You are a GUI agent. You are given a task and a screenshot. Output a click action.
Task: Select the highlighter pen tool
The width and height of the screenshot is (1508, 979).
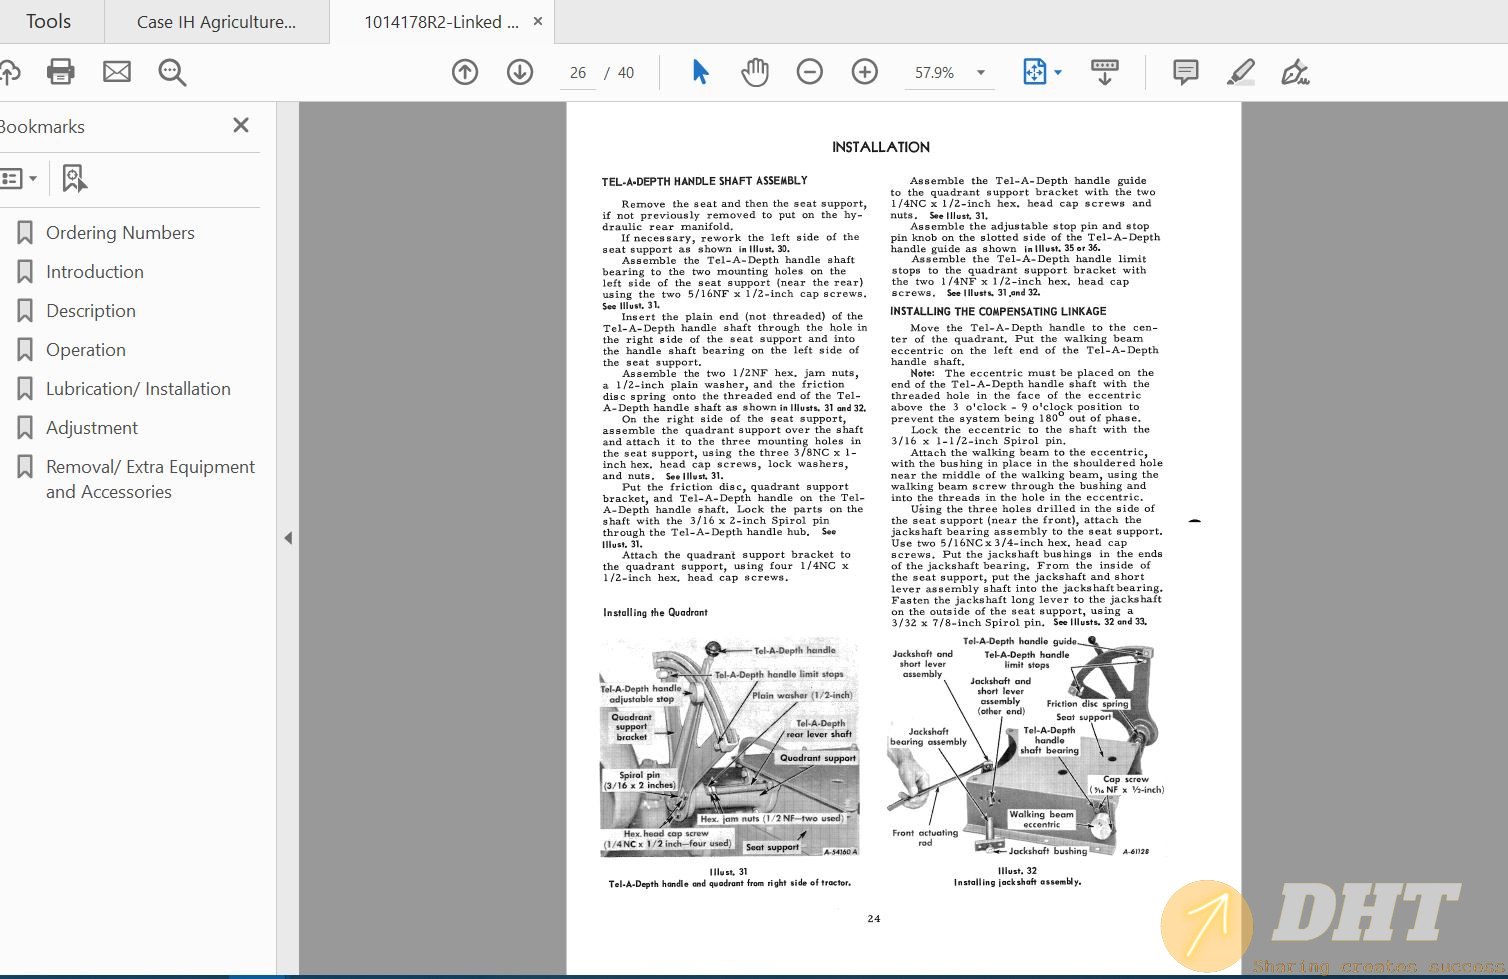[1240, 72]
